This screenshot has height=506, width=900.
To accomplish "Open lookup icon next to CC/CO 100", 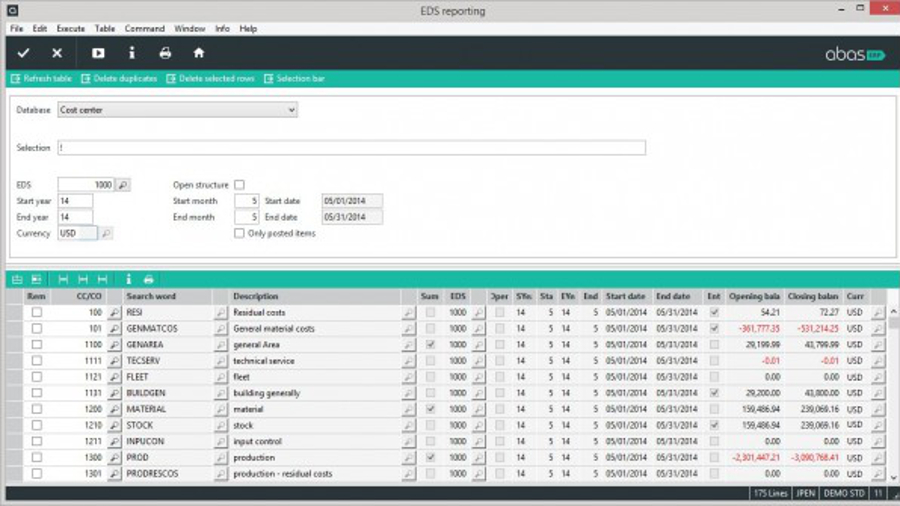I will 114,313.
